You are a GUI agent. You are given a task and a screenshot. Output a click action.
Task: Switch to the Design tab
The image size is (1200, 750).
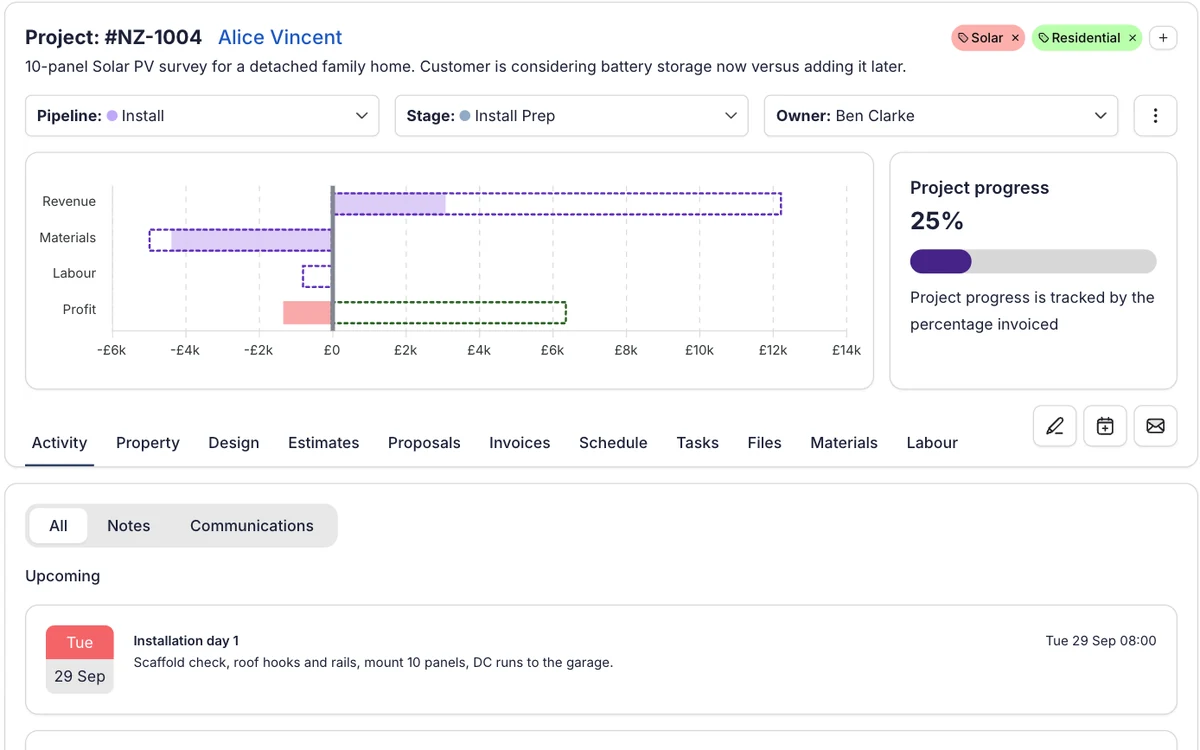(234, 443)
